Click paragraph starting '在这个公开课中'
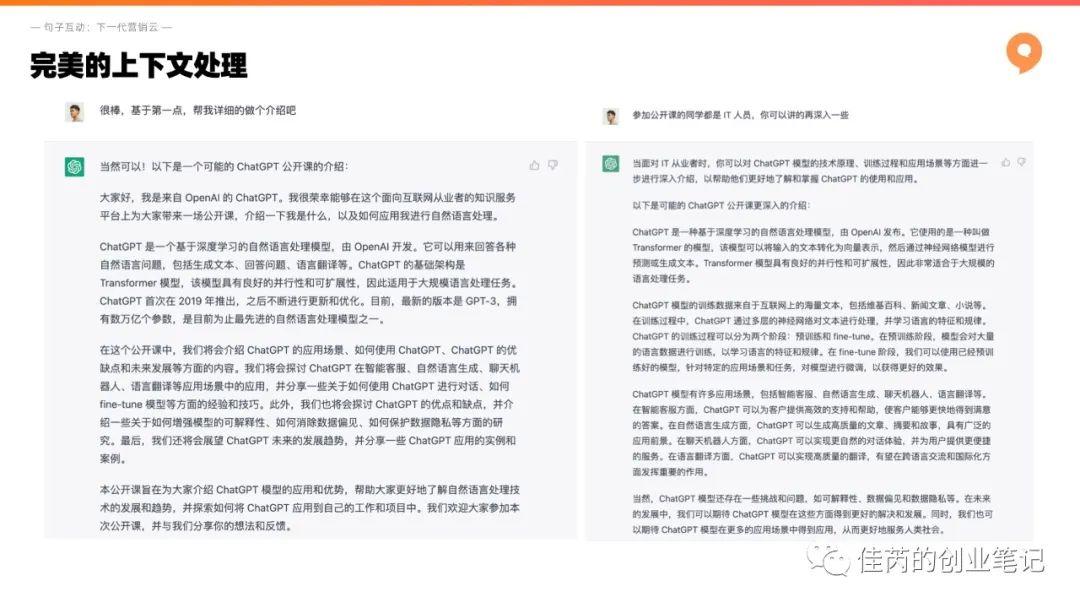The image size is (1080, 608). pos(309,404)
